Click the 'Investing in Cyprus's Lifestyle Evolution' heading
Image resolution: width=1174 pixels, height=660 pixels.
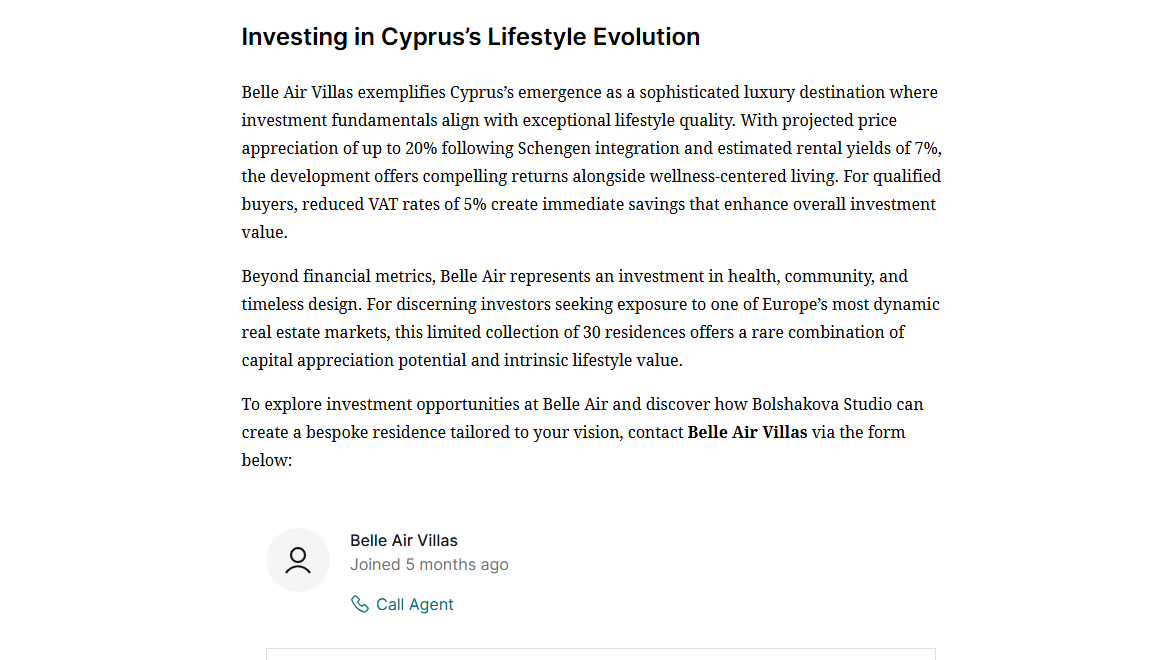tap(471, 37)
